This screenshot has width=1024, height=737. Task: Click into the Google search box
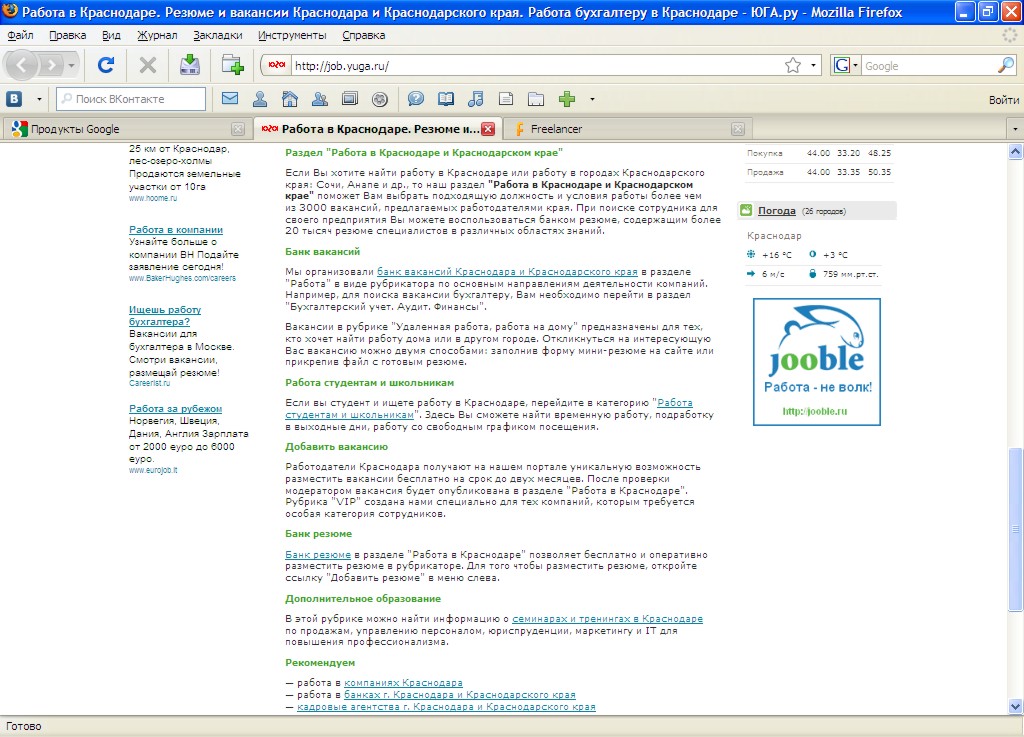coord(929,66)
